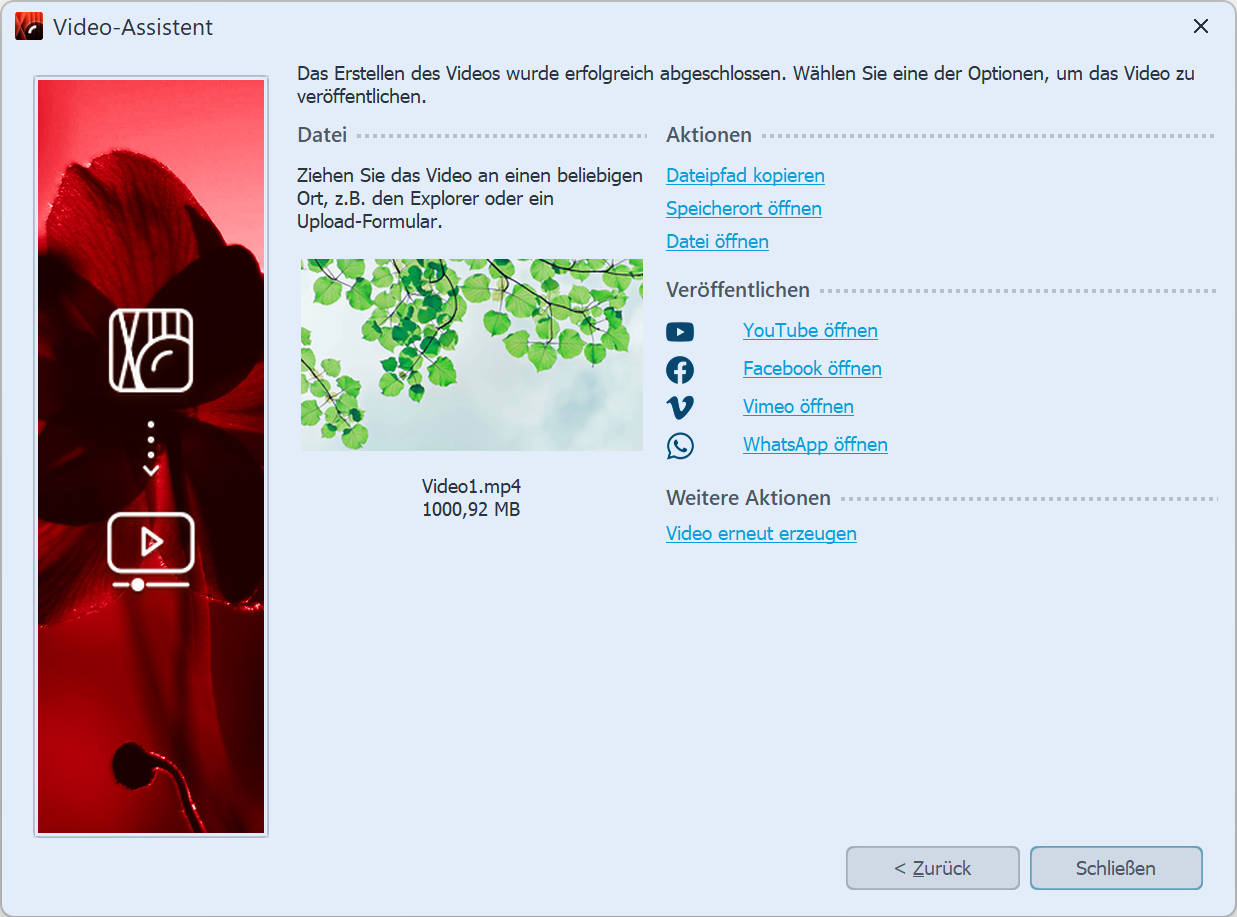Open YouTube via YouTube öffnen link
Image resolution: width=1237 pixels, height=917 pixels.
810,331
